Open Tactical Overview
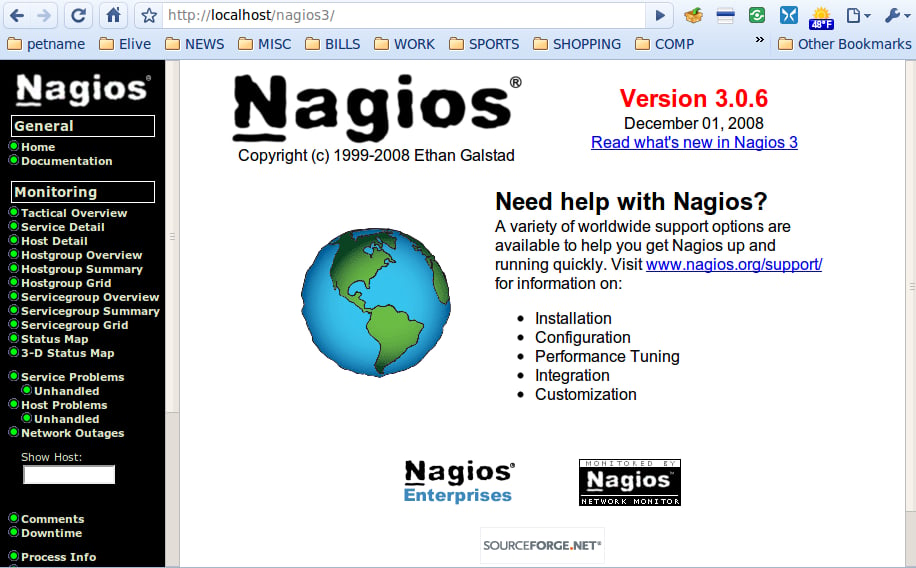The width and height of the screenshot is (916, 568). 74,213
